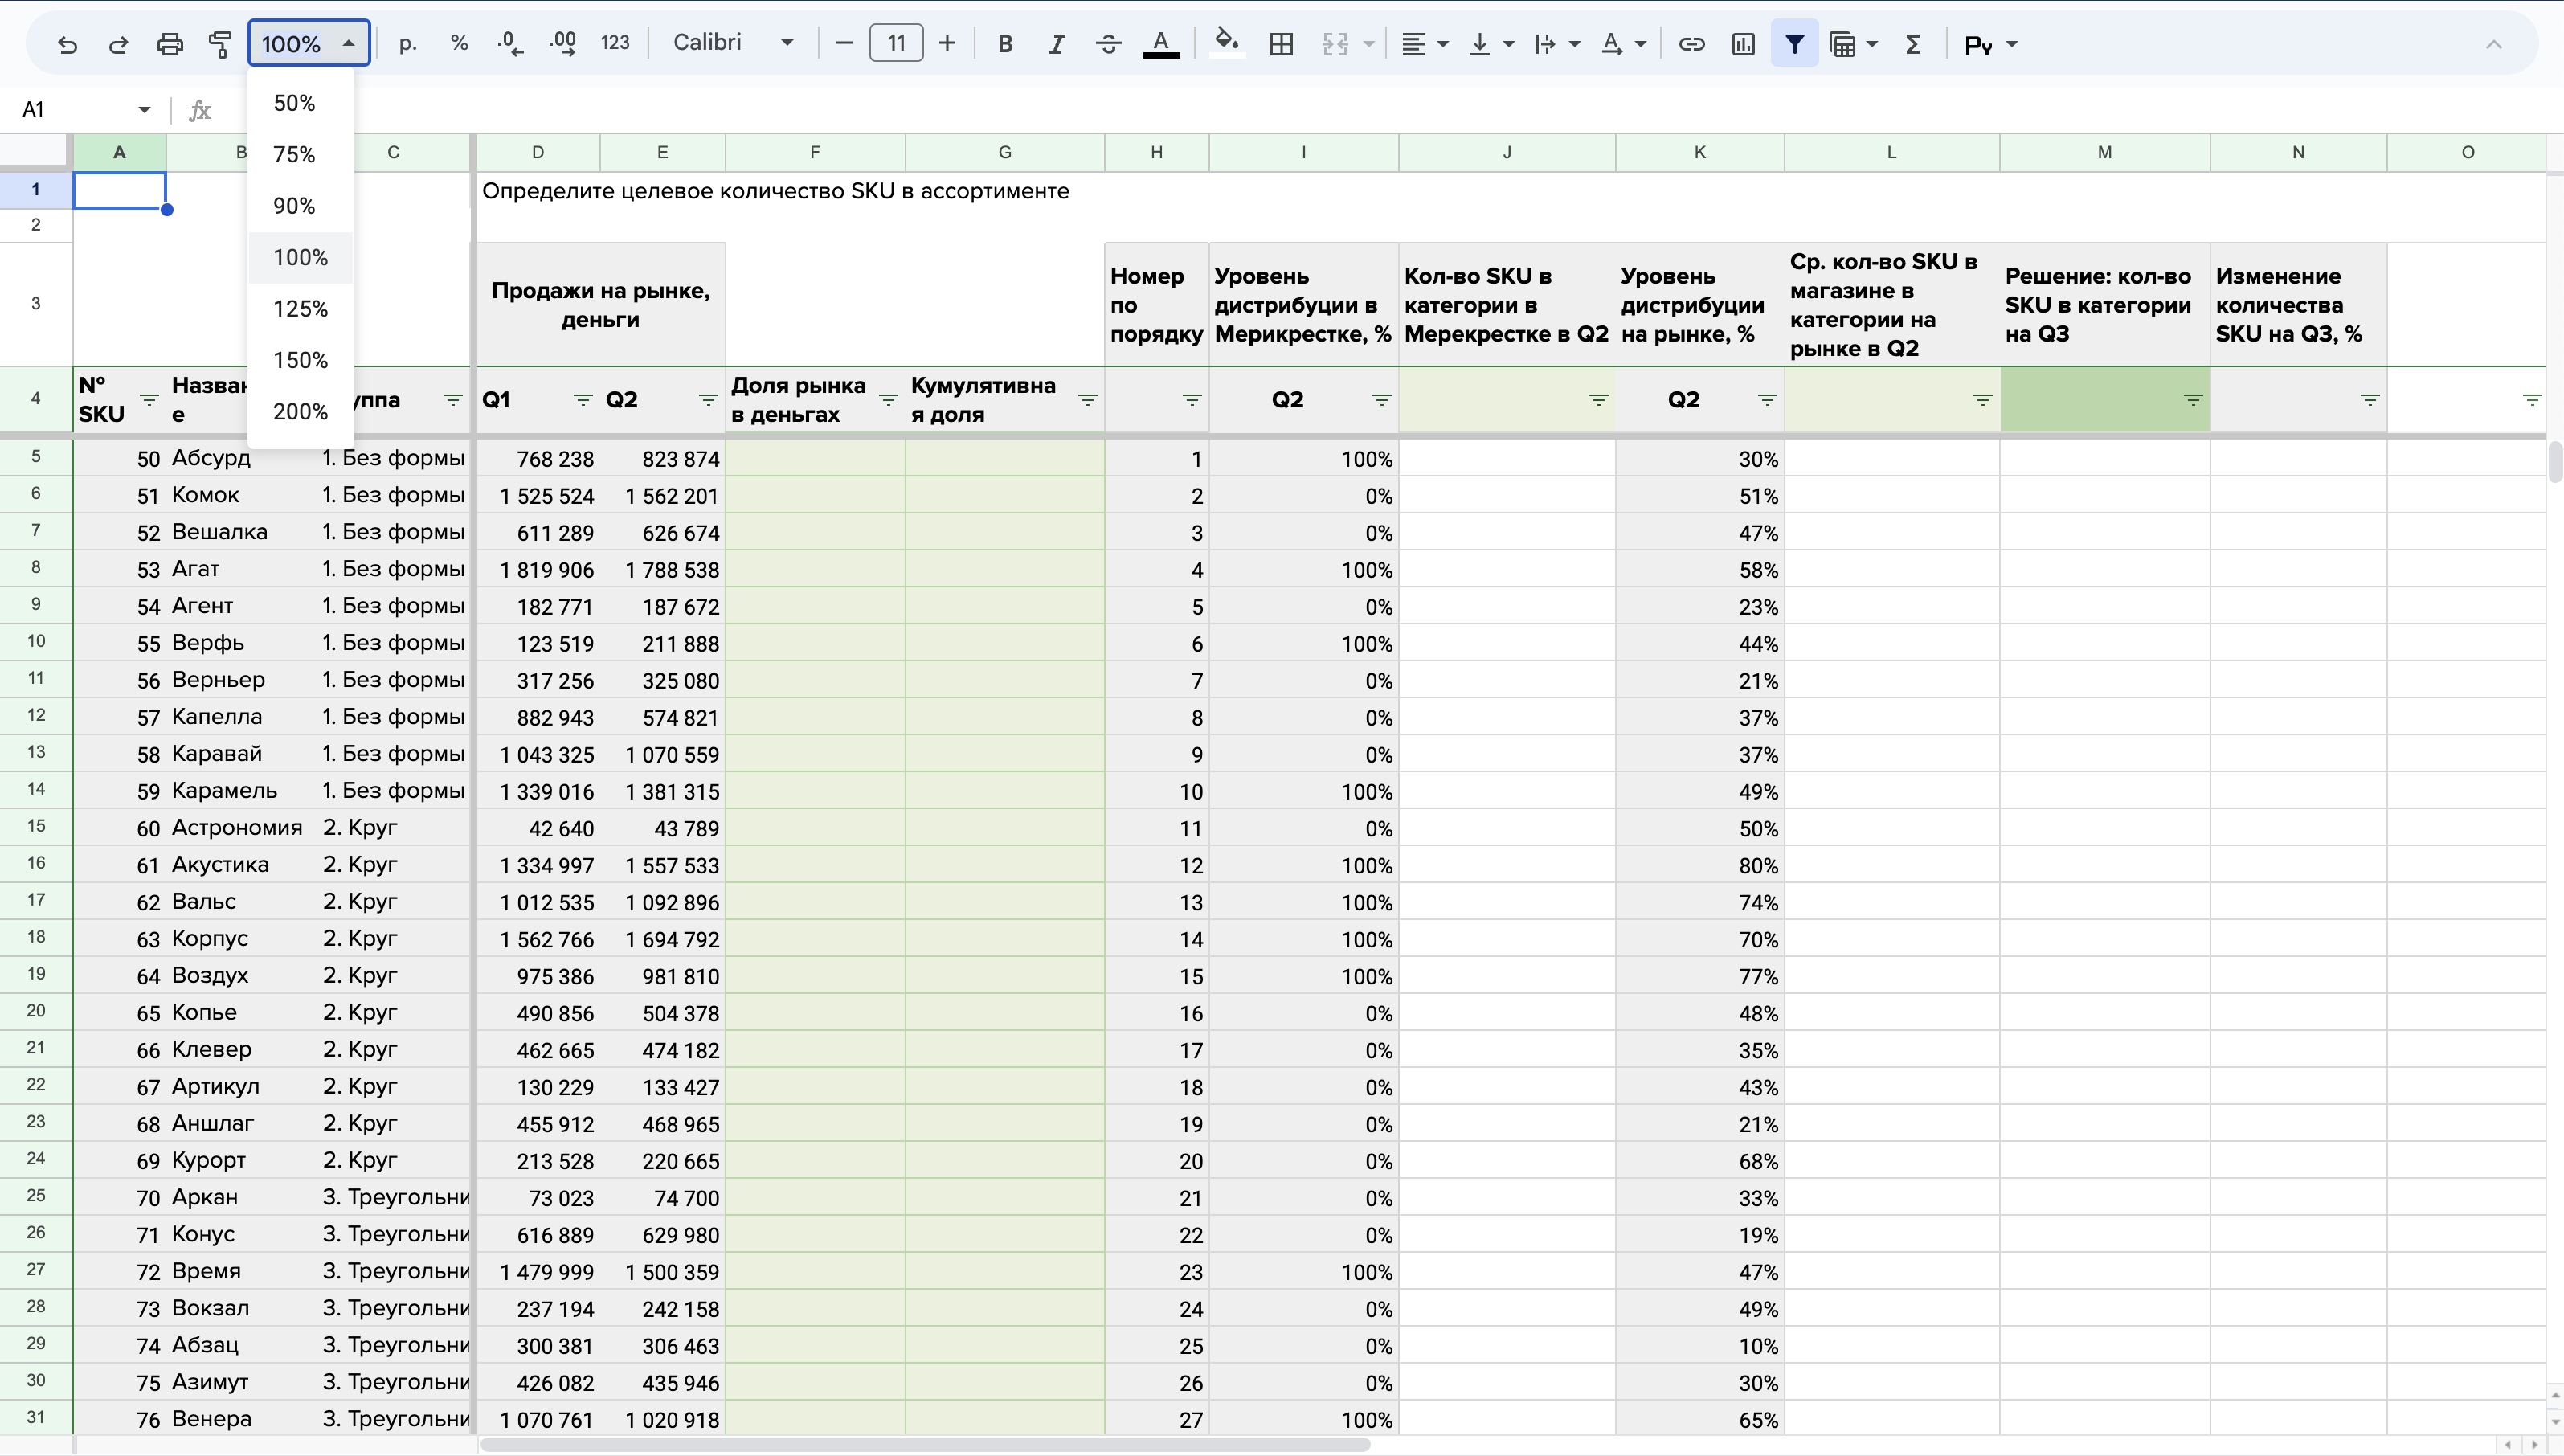Click the font size input field
This screenshot has width=2564, height=1456.
[x=896, y=43]
